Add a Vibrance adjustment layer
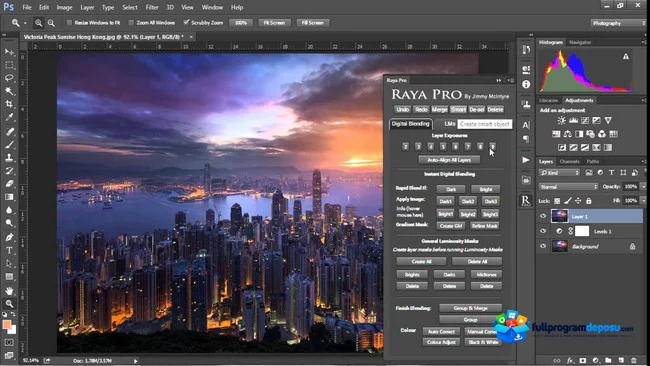 point(608,121)
